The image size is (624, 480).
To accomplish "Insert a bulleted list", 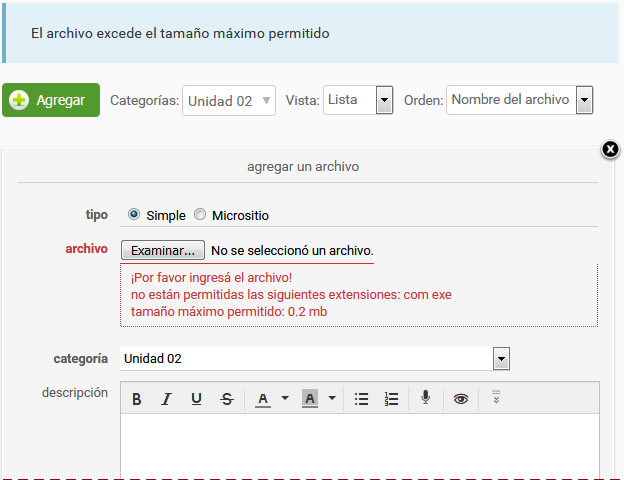I will click(x=362, y=399).
